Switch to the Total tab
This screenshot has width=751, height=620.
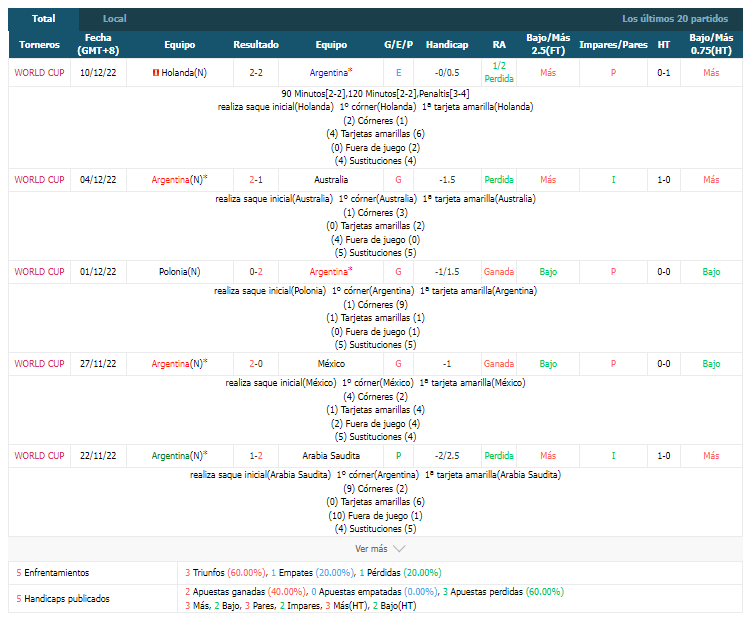tap(44, 19)
